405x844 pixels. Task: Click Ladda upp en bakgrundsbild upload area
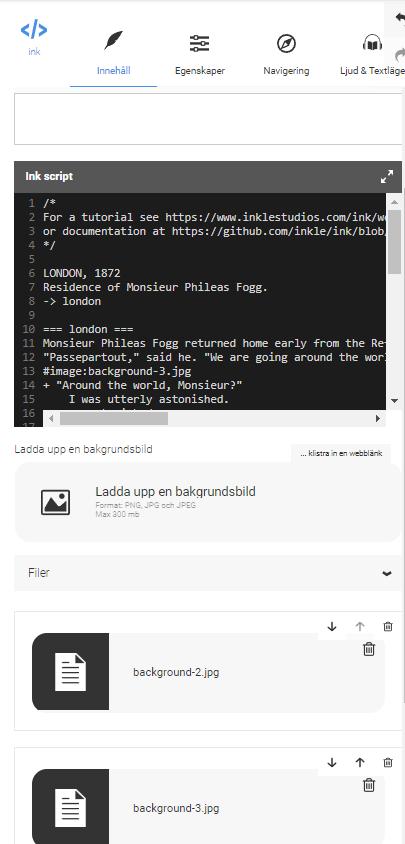(208, 502)
